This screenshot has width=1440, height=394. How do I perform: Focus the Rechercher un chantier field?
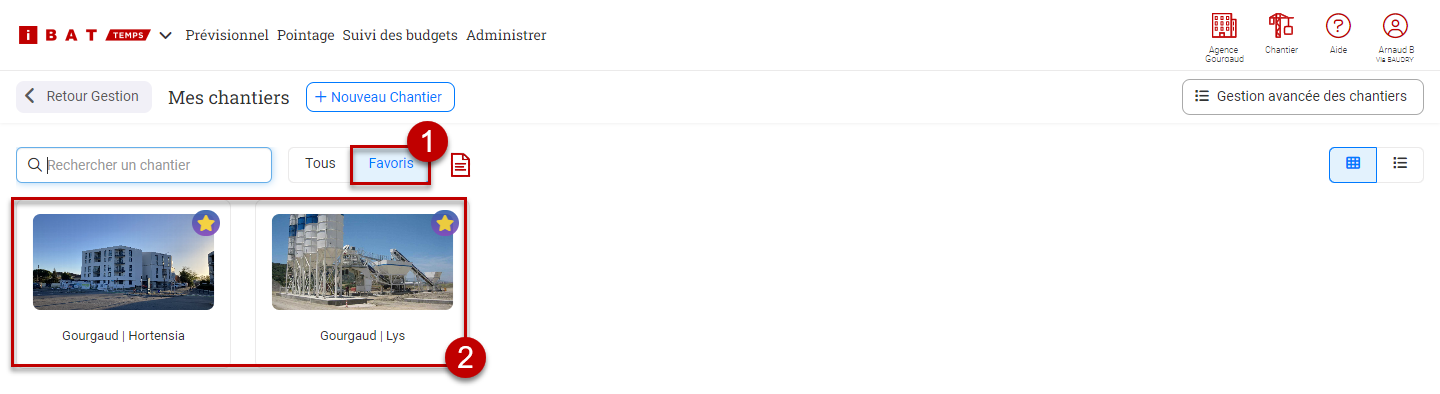(144, 165)
